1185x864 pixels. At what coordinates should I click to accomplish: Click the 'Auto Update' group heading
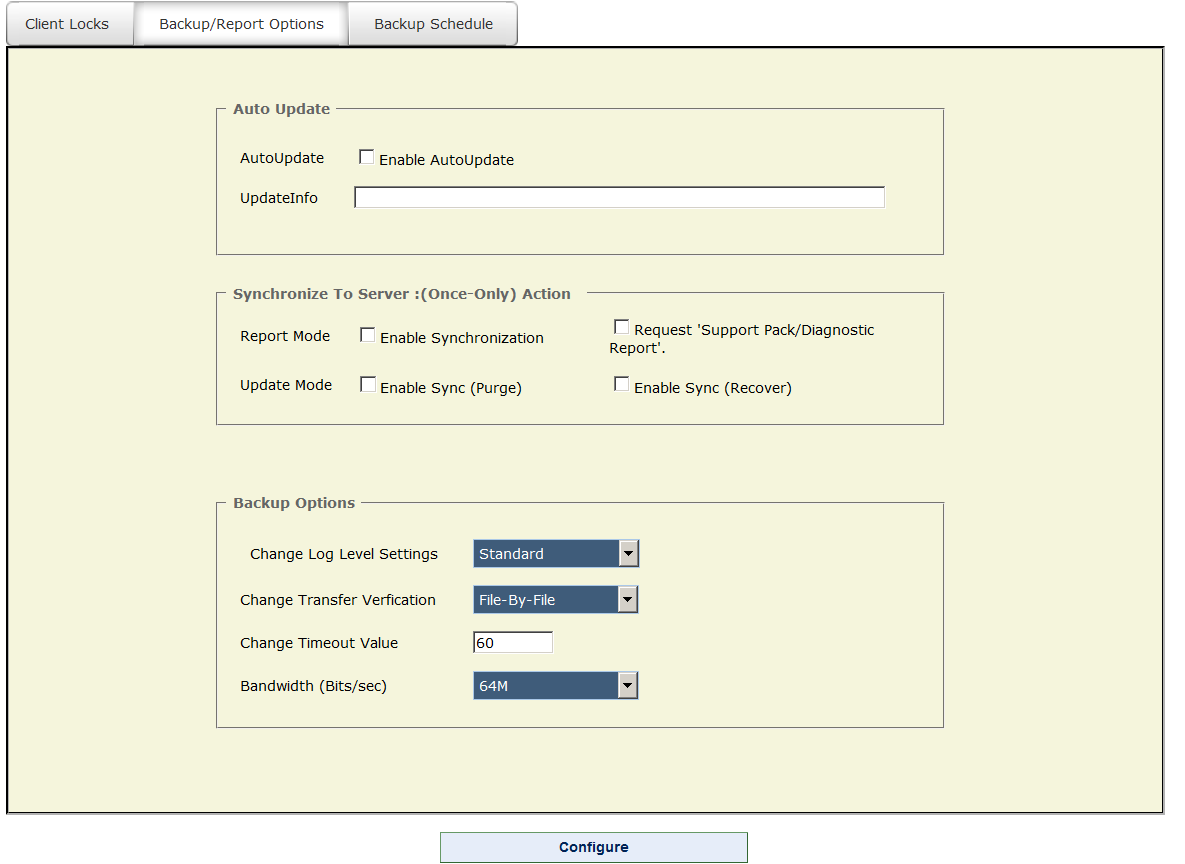(x=282, y=109)
